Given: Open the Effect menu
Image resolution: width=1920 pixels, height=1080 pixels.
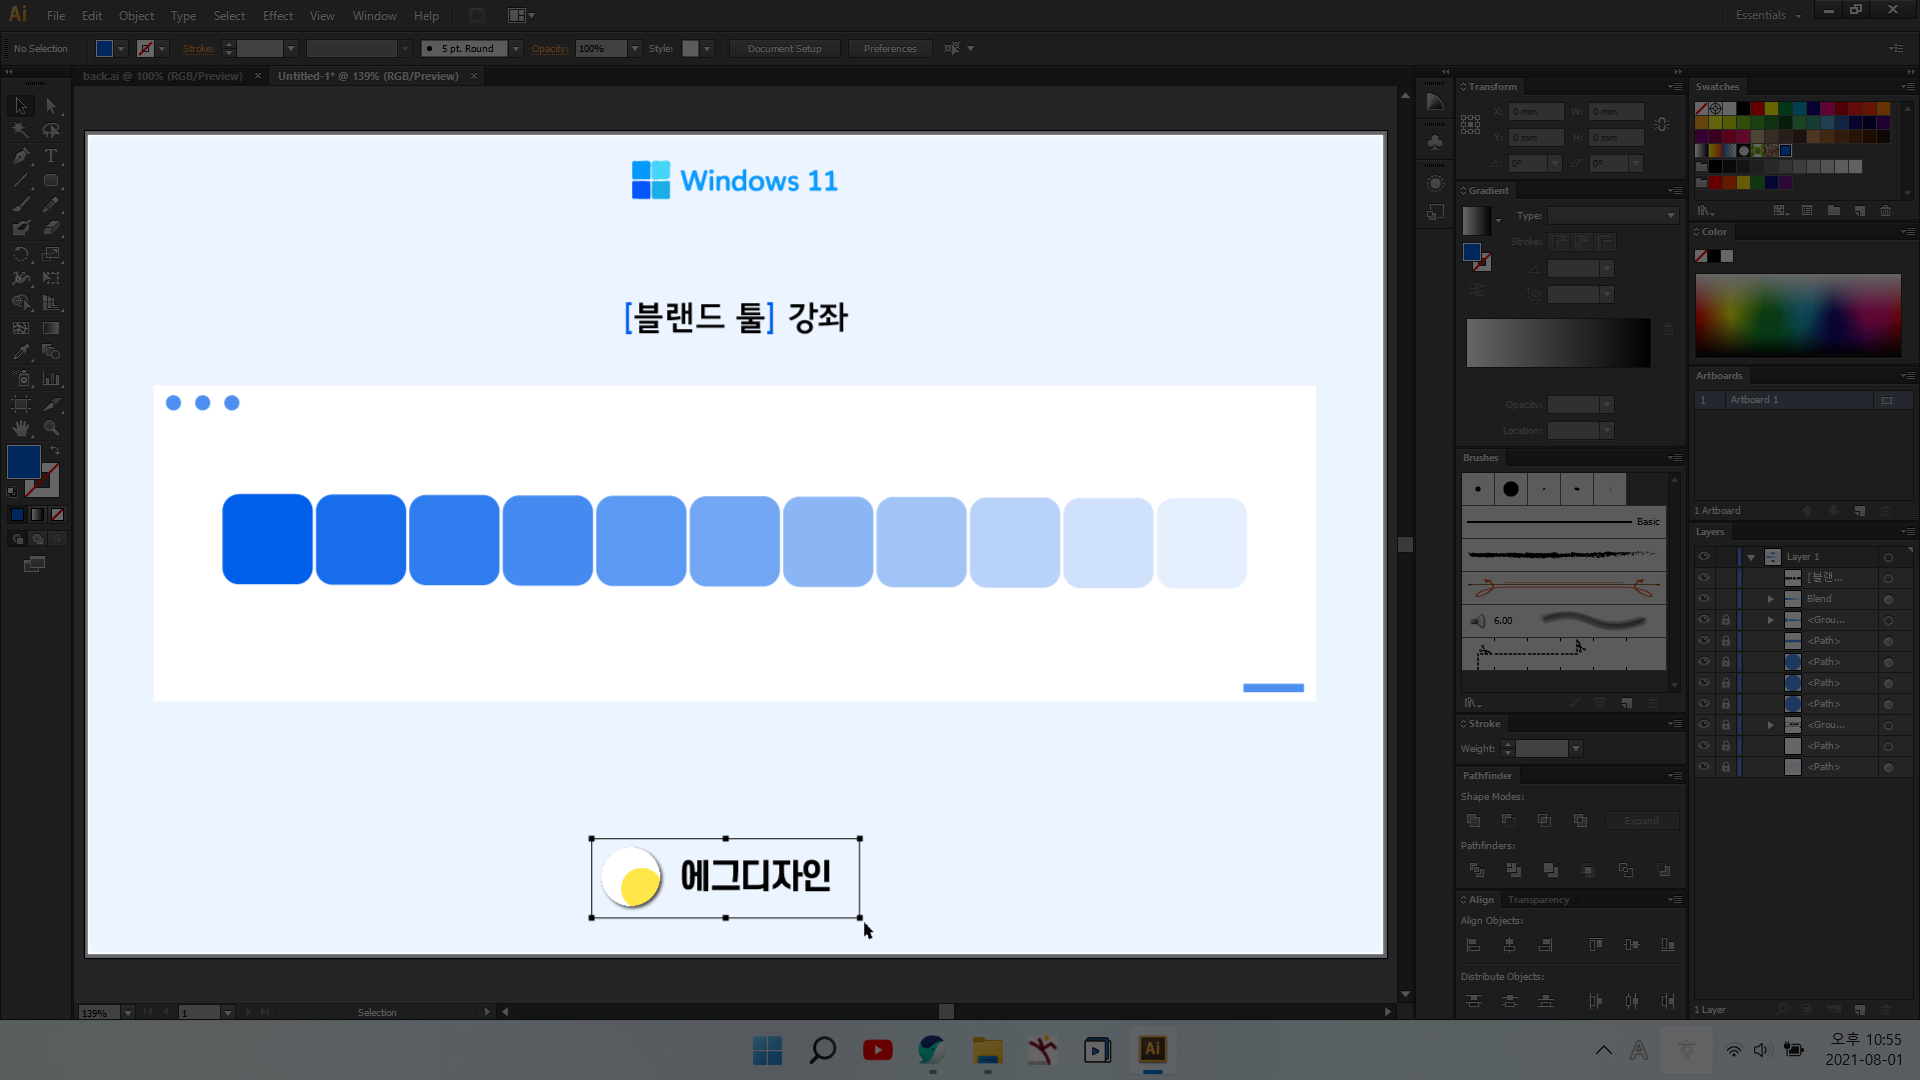Looking at the screenshot, I should 277,16.
